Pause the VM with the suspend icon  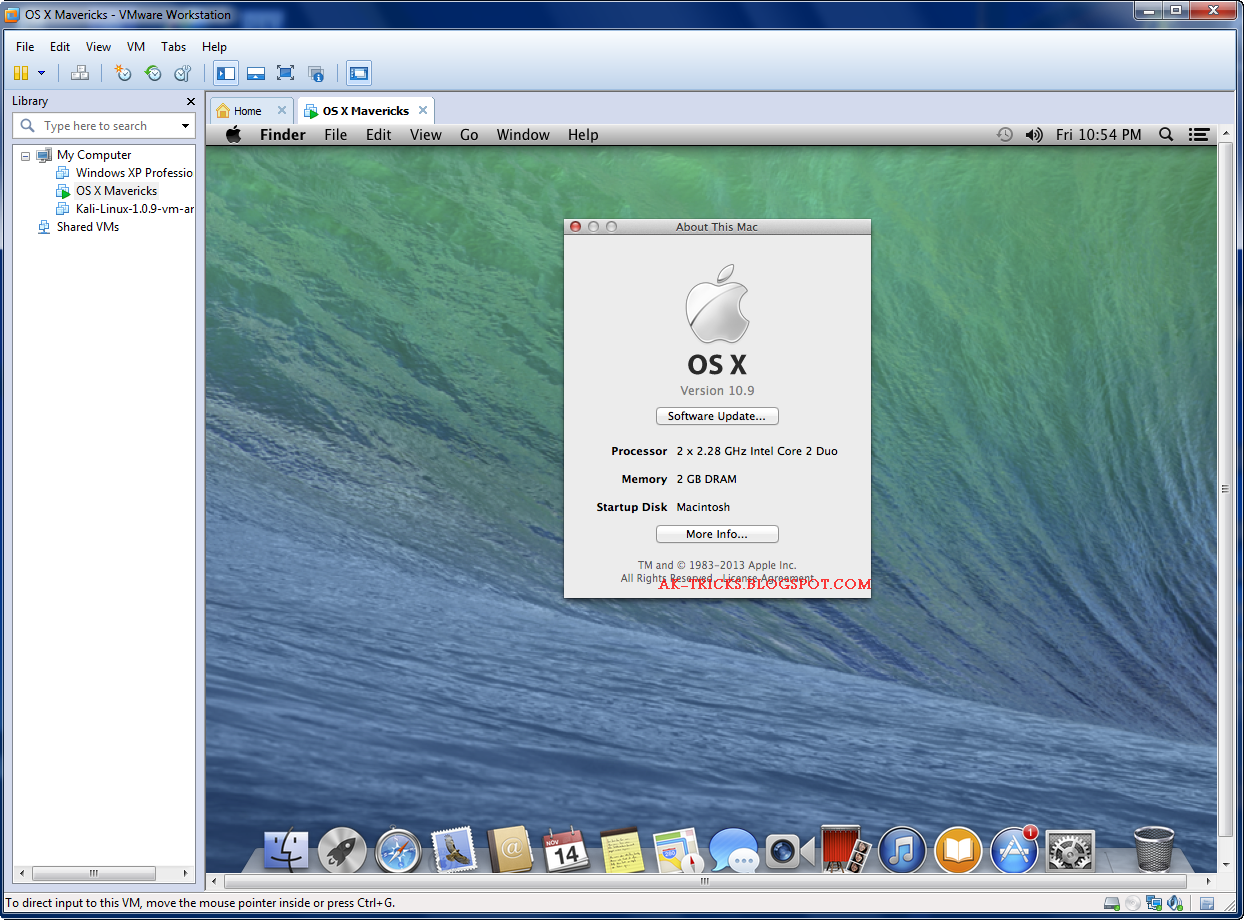[21, 73]
